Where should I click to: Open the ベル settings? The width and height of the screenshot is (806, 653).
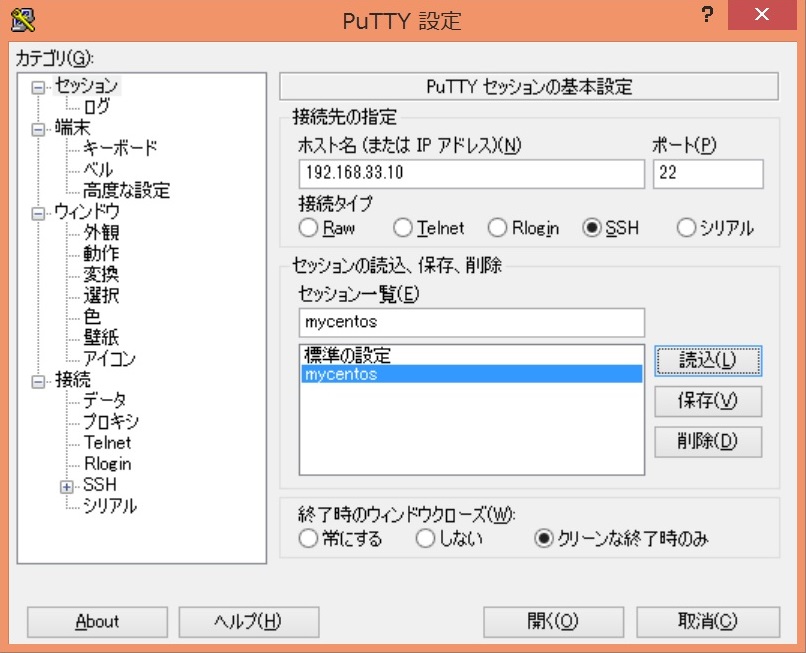[x=98, y=169]
